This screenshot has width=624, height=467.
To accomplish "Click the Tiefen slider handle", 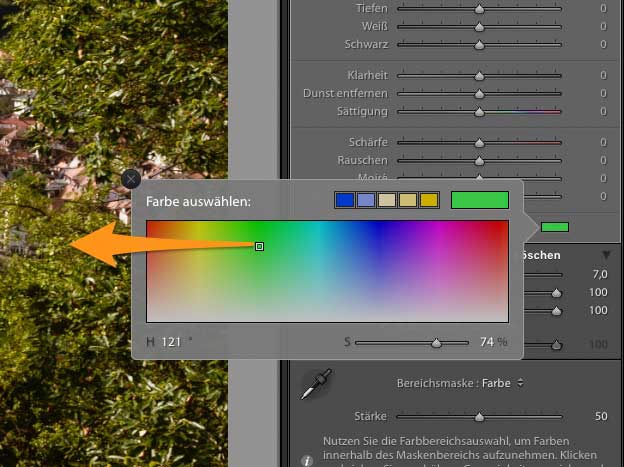I will coord(480,9).
